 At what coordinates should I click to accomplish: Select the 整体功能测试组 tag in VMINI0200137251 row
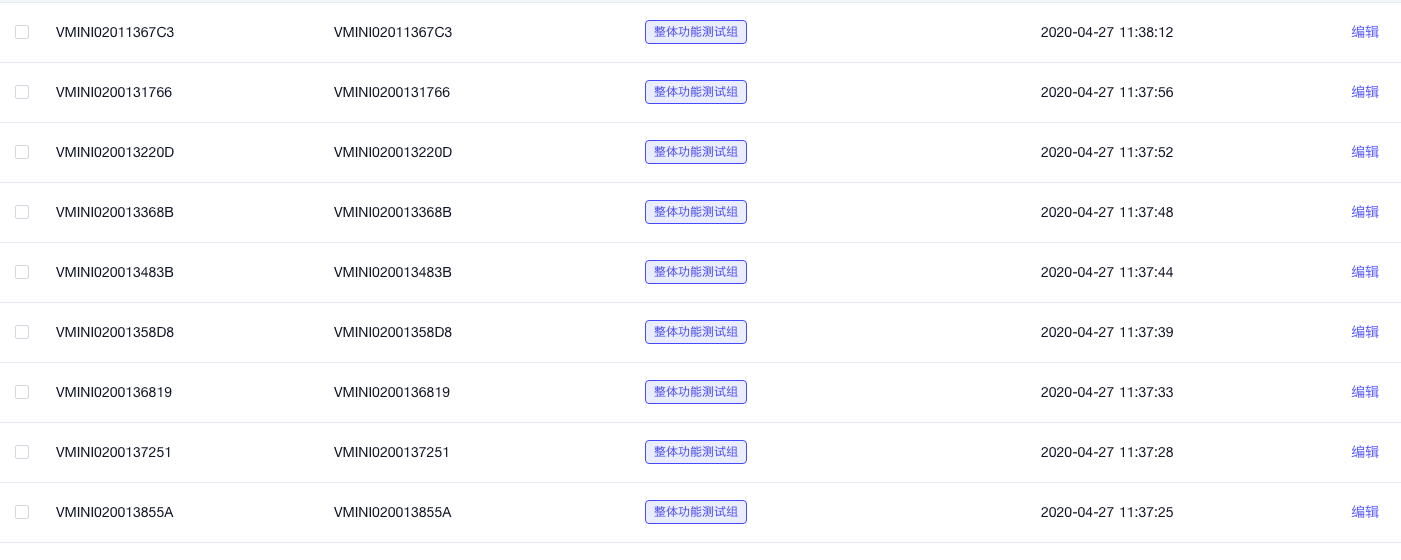tap(696, 452)
